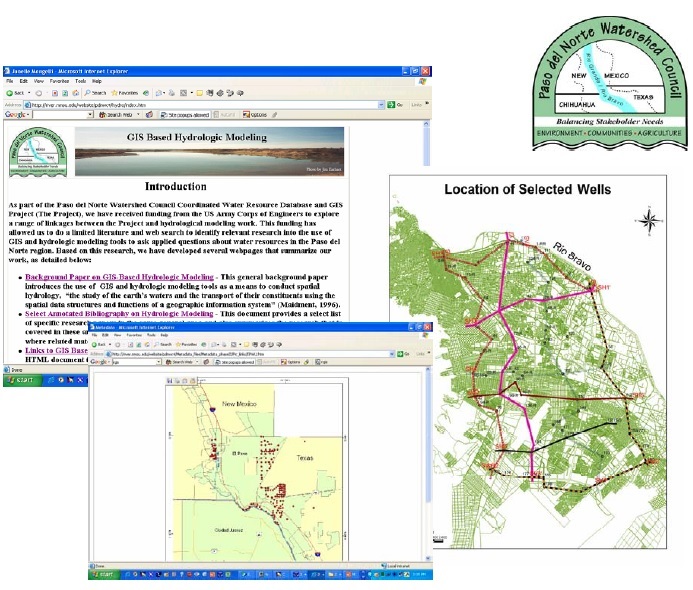Open Help menu in Metadata window
Screen dimensions: 693x590
164,335
